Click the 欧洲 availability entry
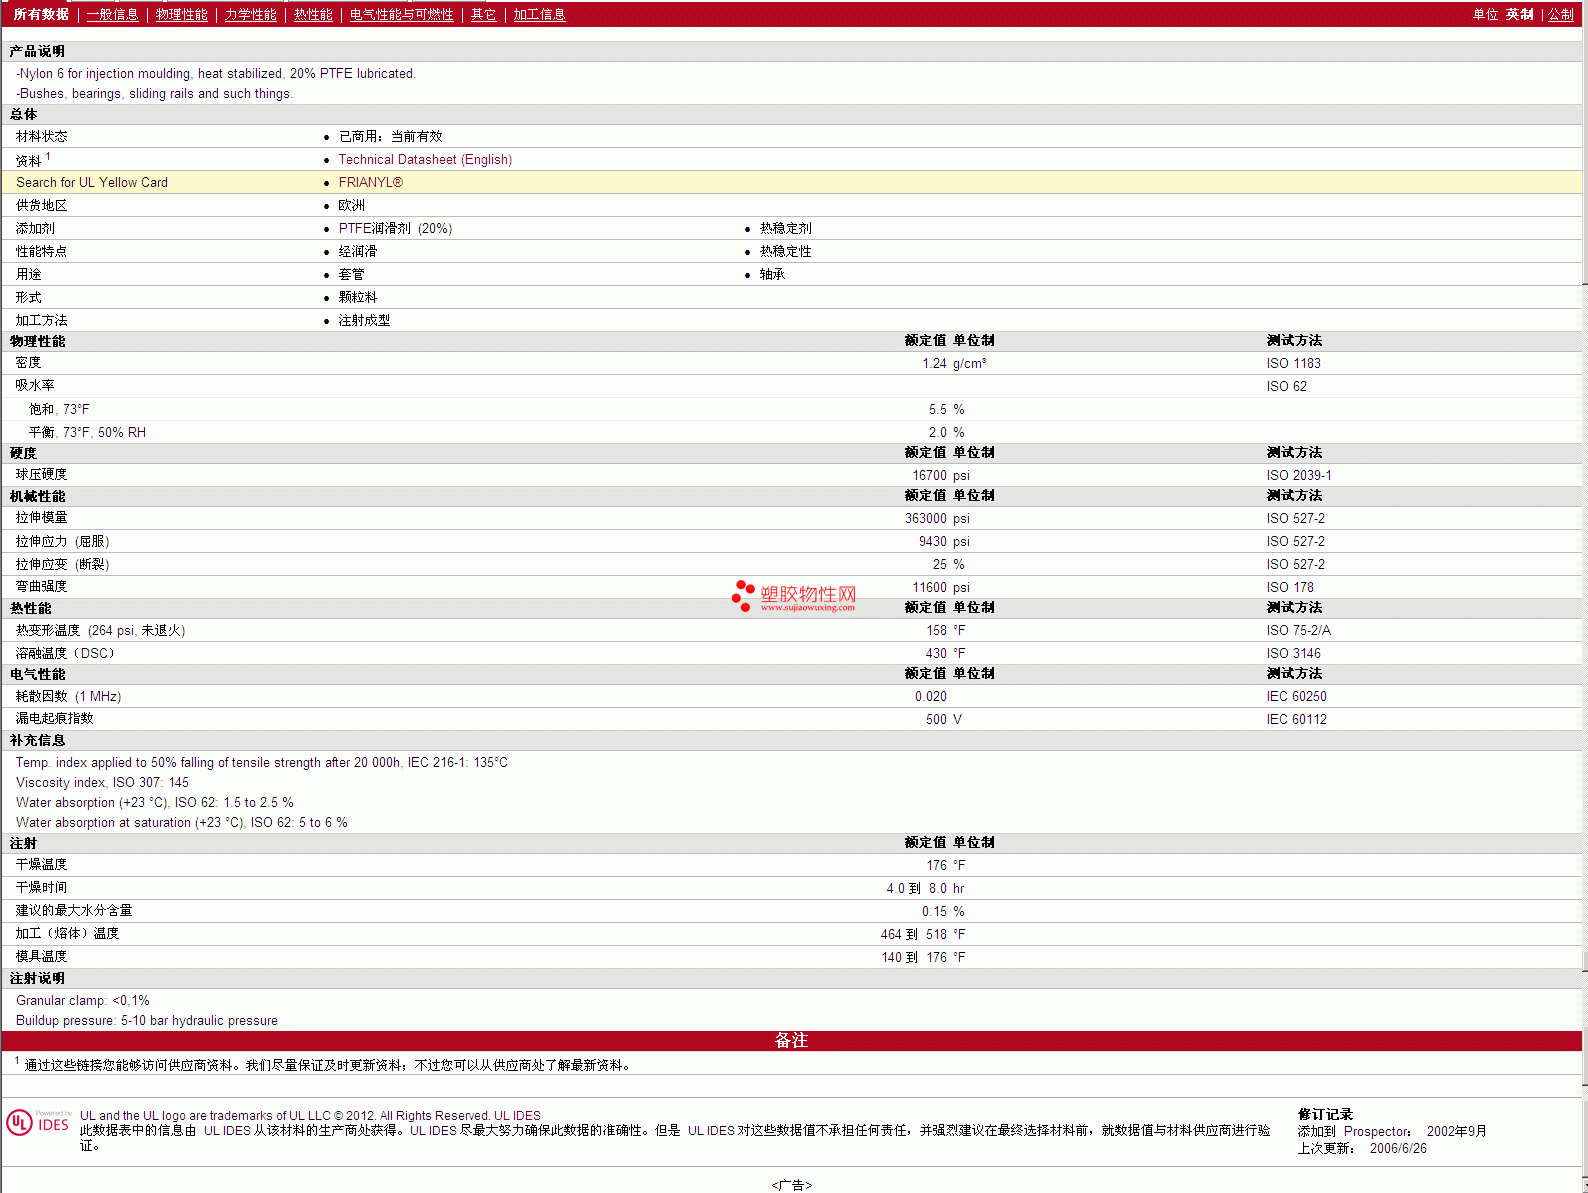The width and height of the screenshot is (1588, 1193). click(351, 206)
